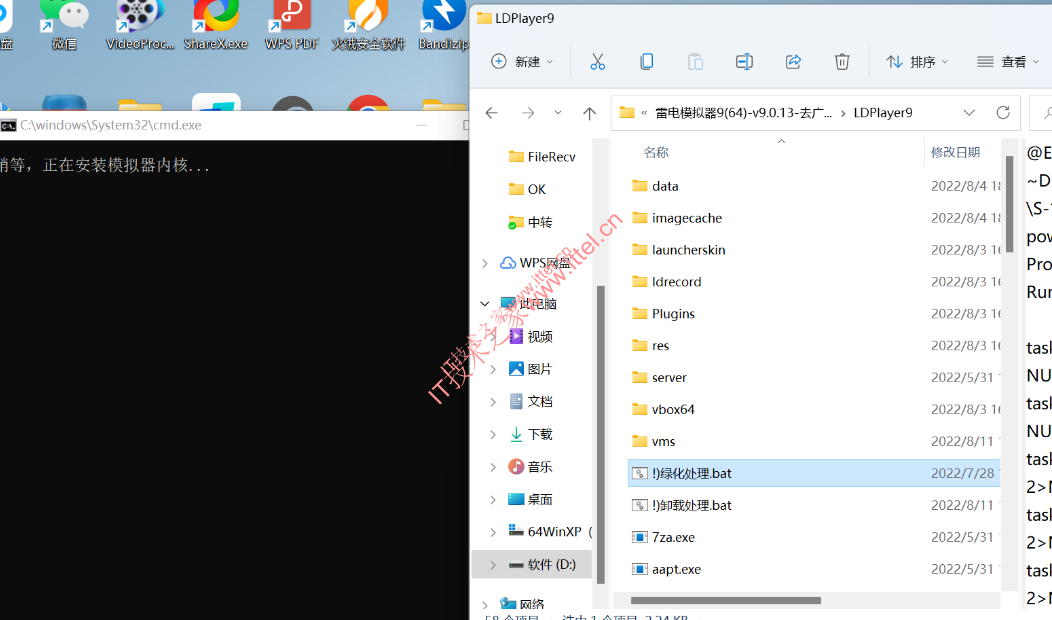This screenshot has width=1052, height=620.
Task: Click the 微信 desktop shortcut
Action: (64, 25)
